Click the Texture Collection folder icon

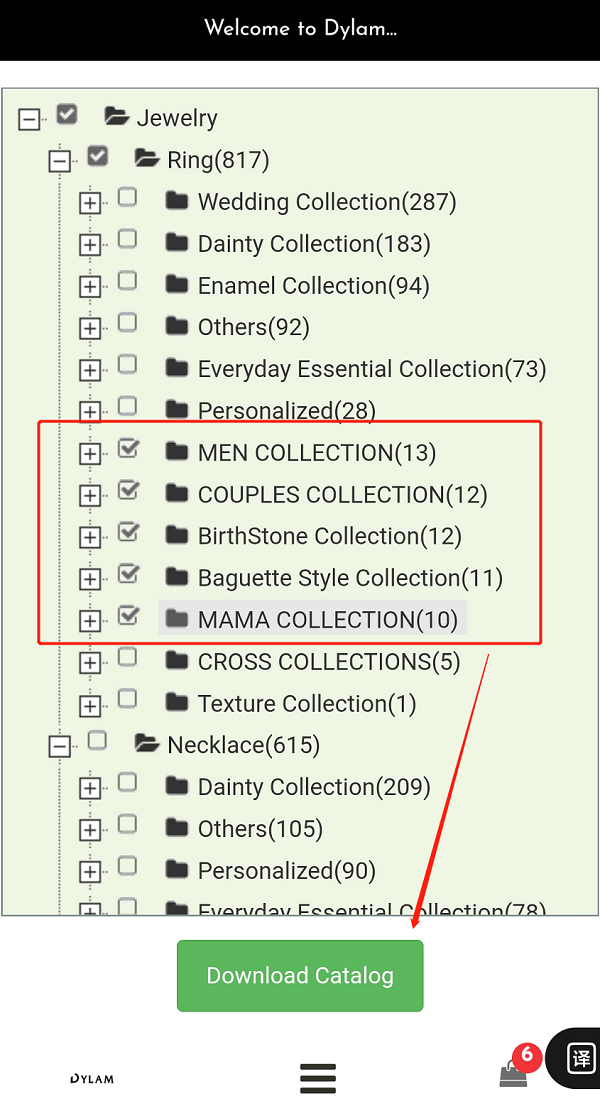(177, 703)
